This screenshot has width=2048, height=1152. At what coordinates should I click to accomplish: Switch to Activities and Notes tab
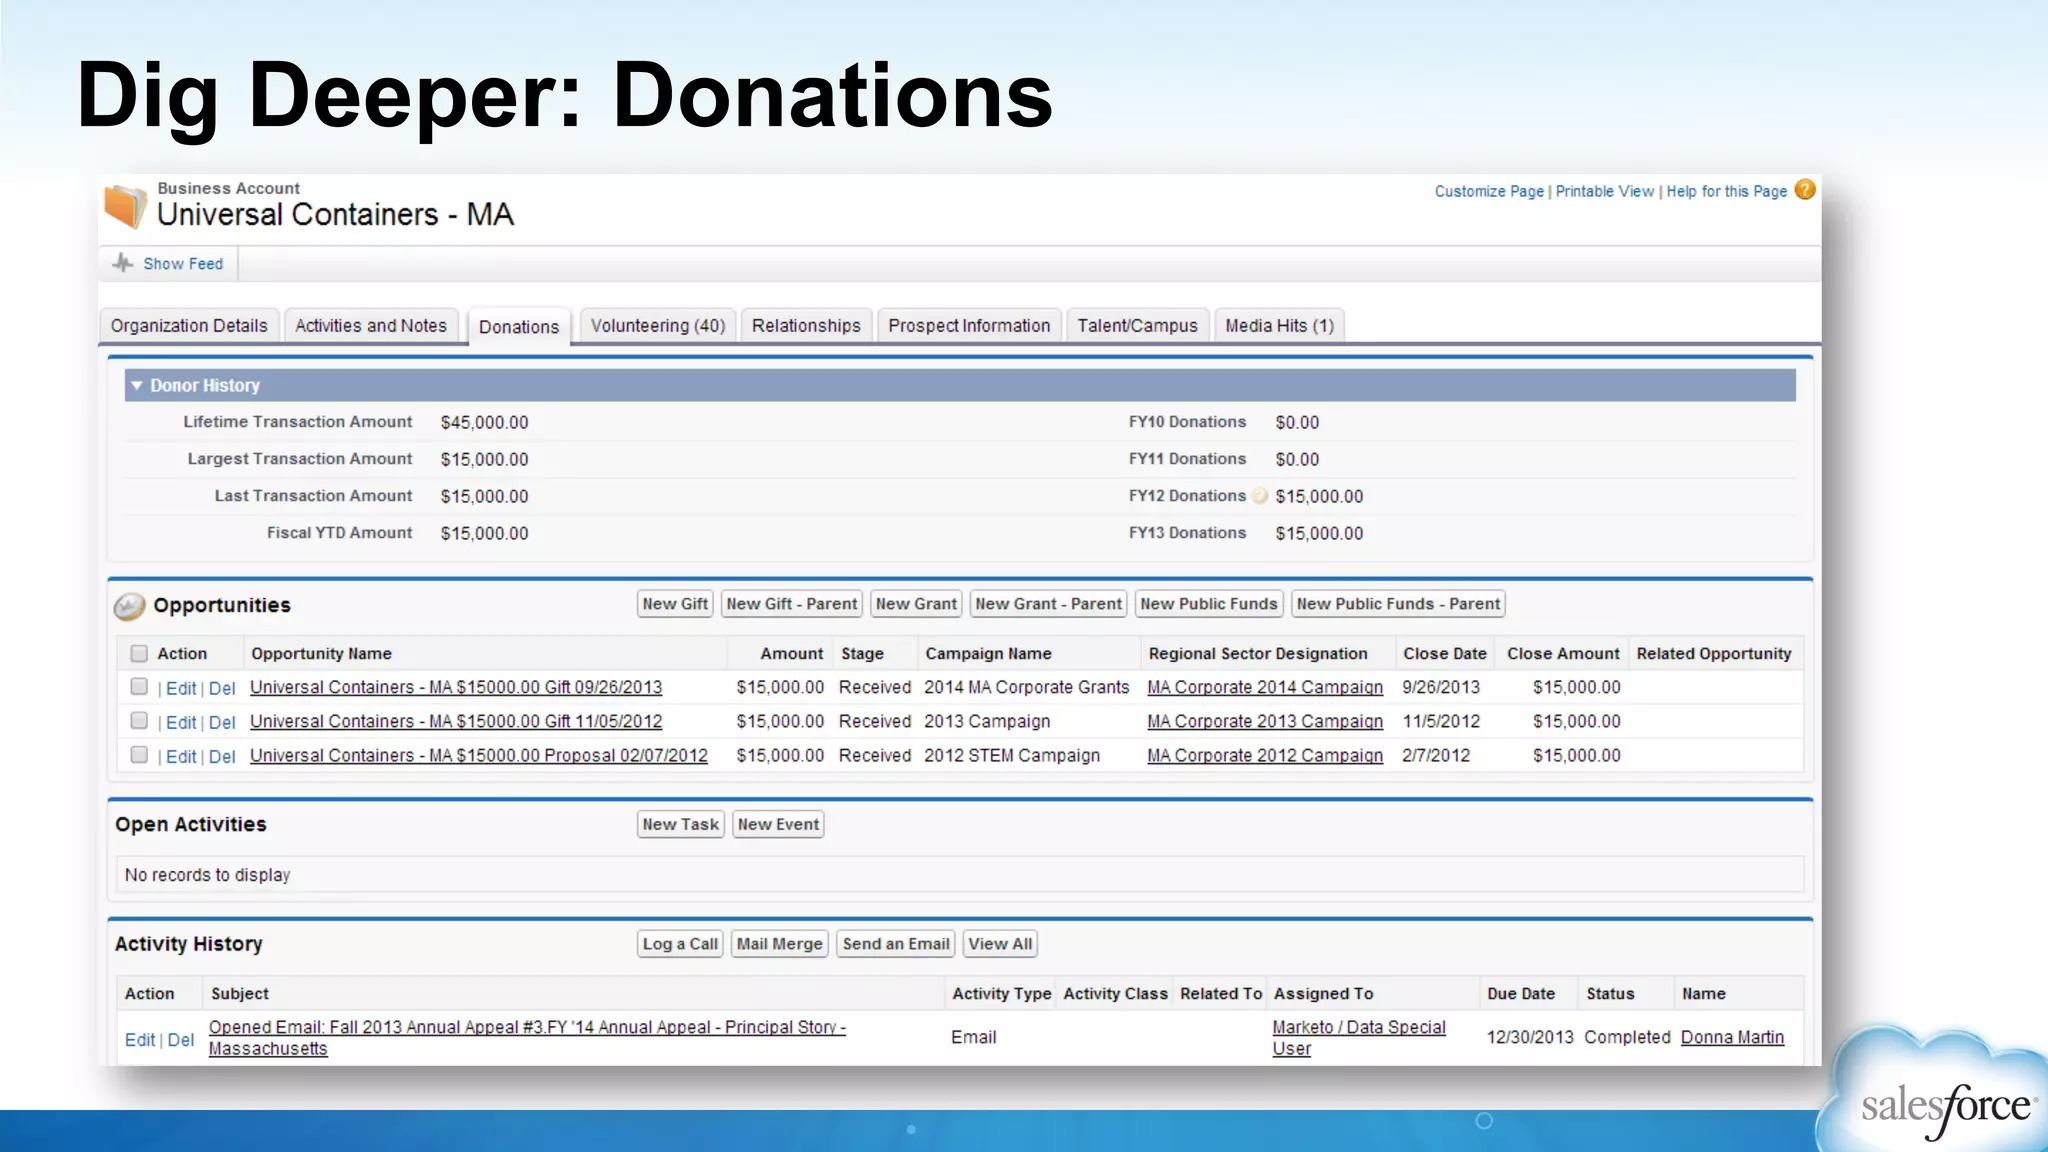(x=371, y=326)
